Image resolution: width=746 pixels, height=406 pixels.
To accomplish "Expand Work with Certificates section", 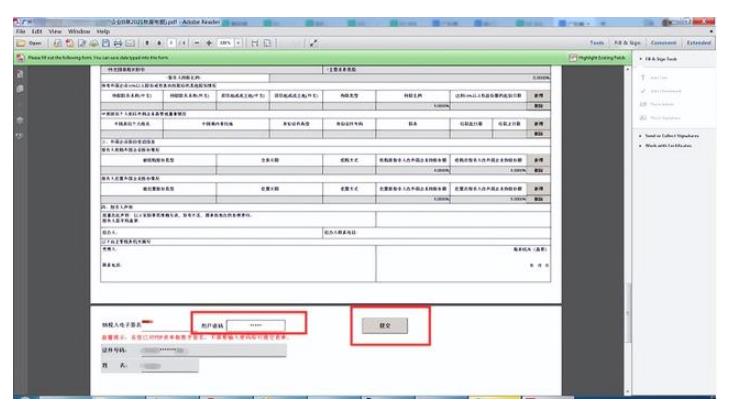I will (673, 146).
